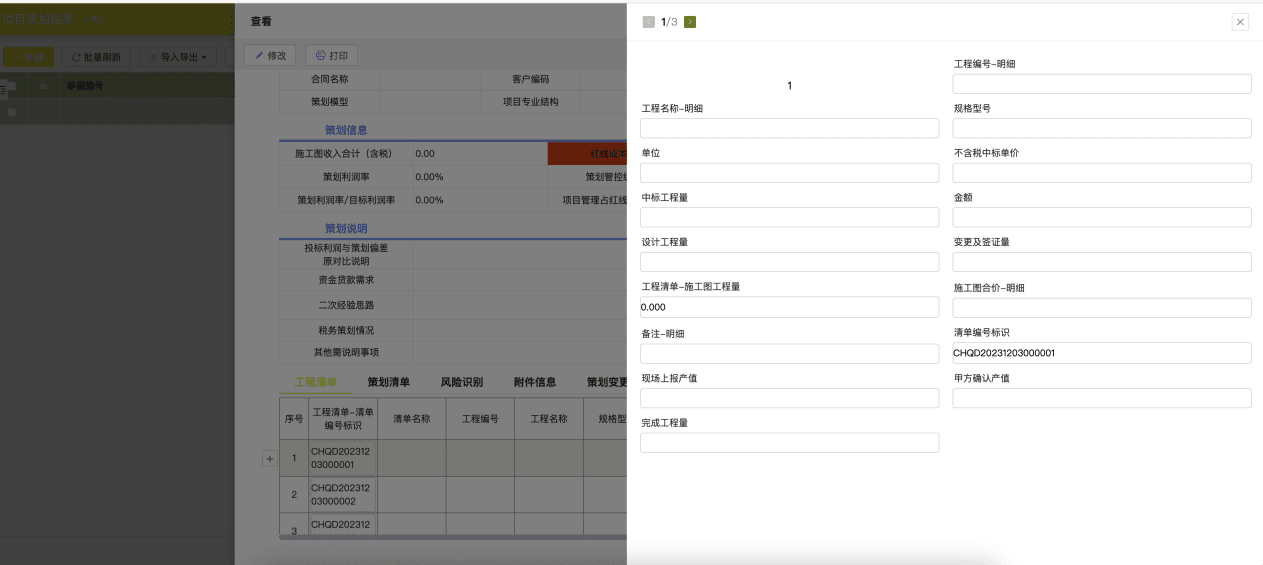Switch to the 策划清单 tab
Image resolution: width=1263 pixels, height=565 pixels.
[389, 382]
